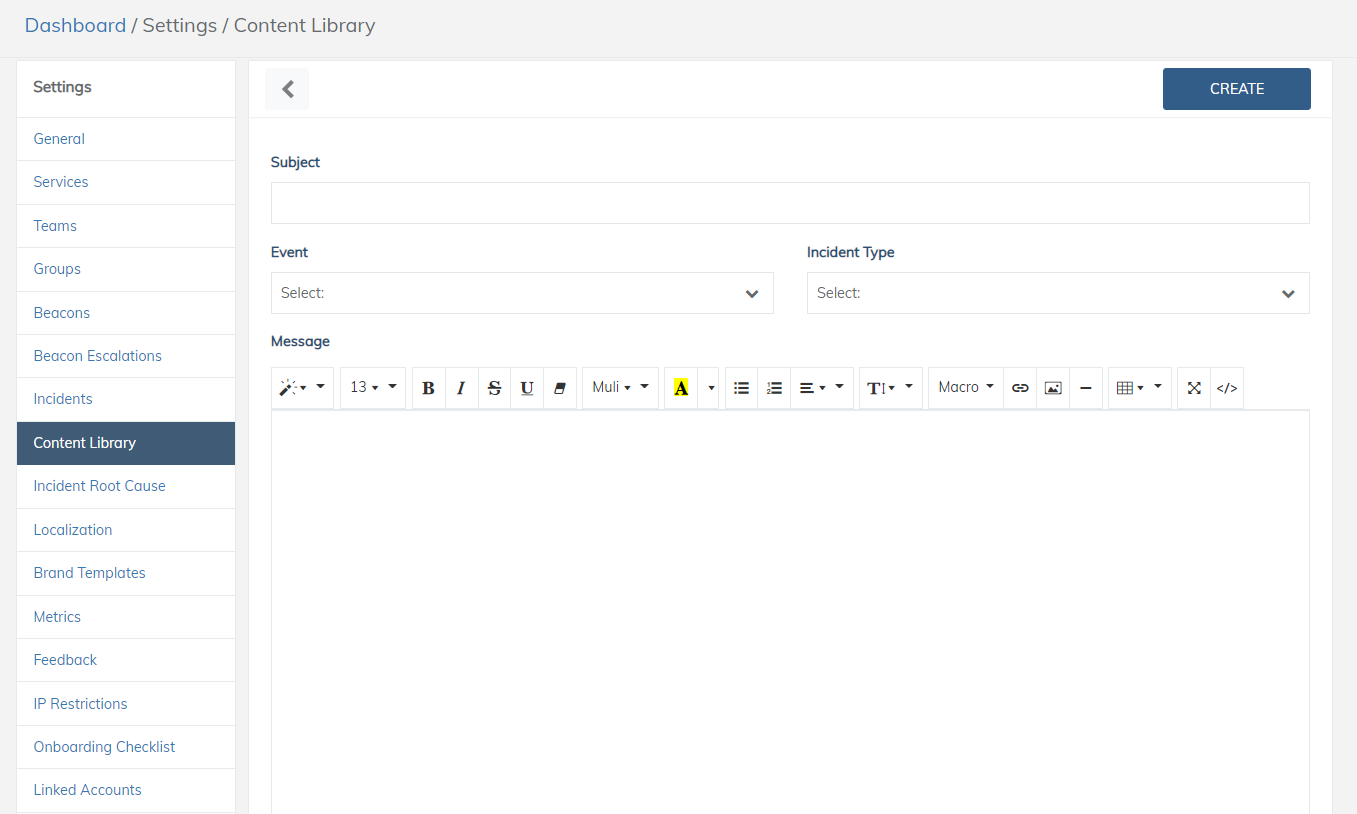Open paragraph alignment options

coord(822,388)
